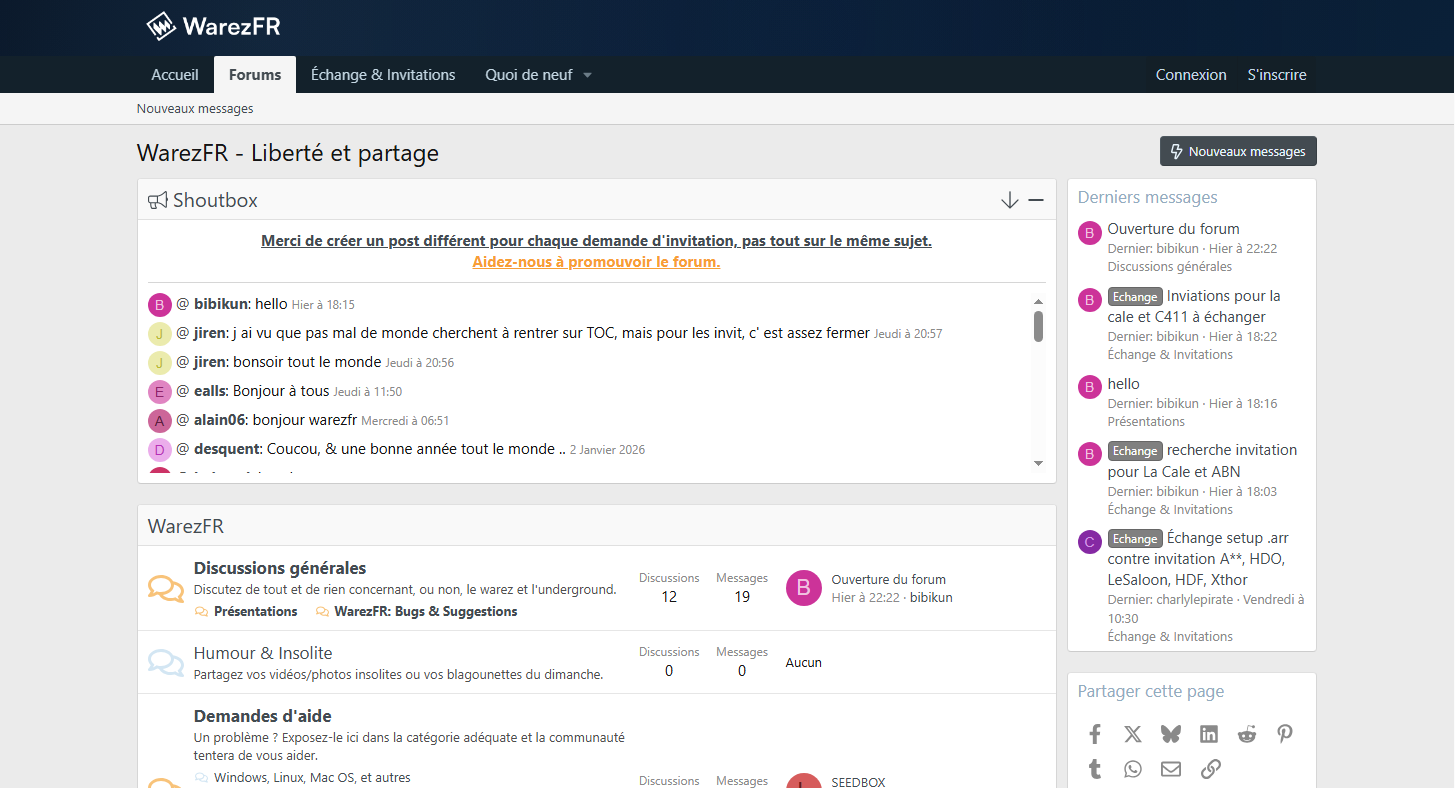1455x788 pixels.
Task: Open the Discussions générales forum
Action: [x=280, y=568]
